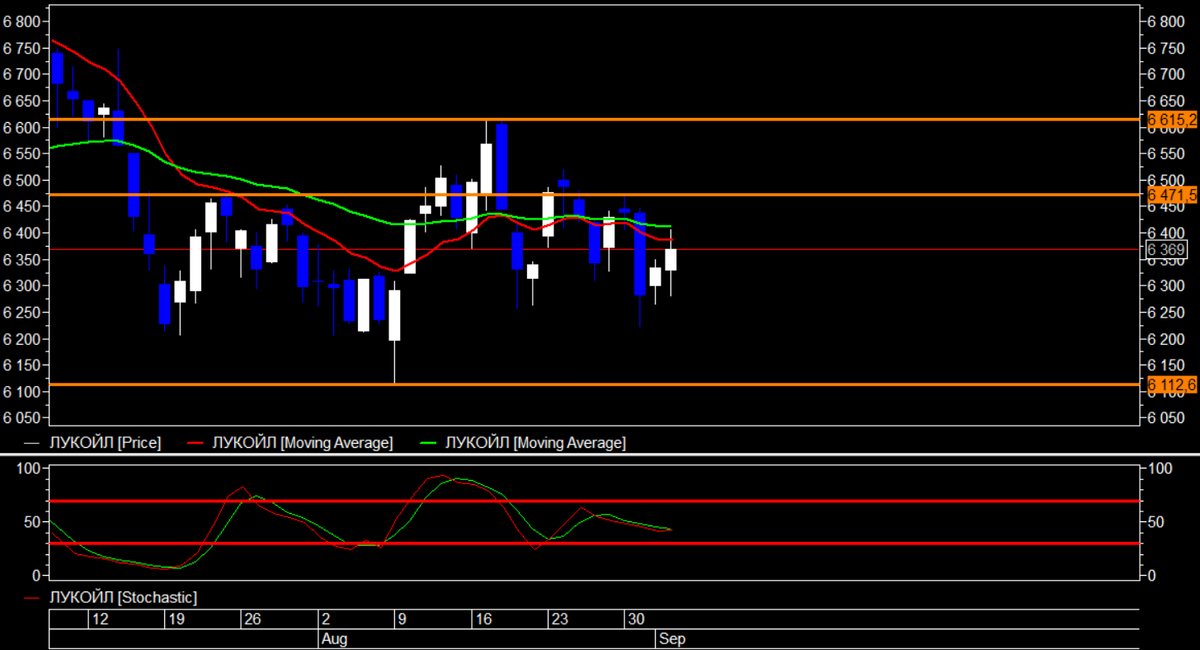Click 0 on the right stochastic axis
This screenshot has width=1200, height=650.
1152,576
